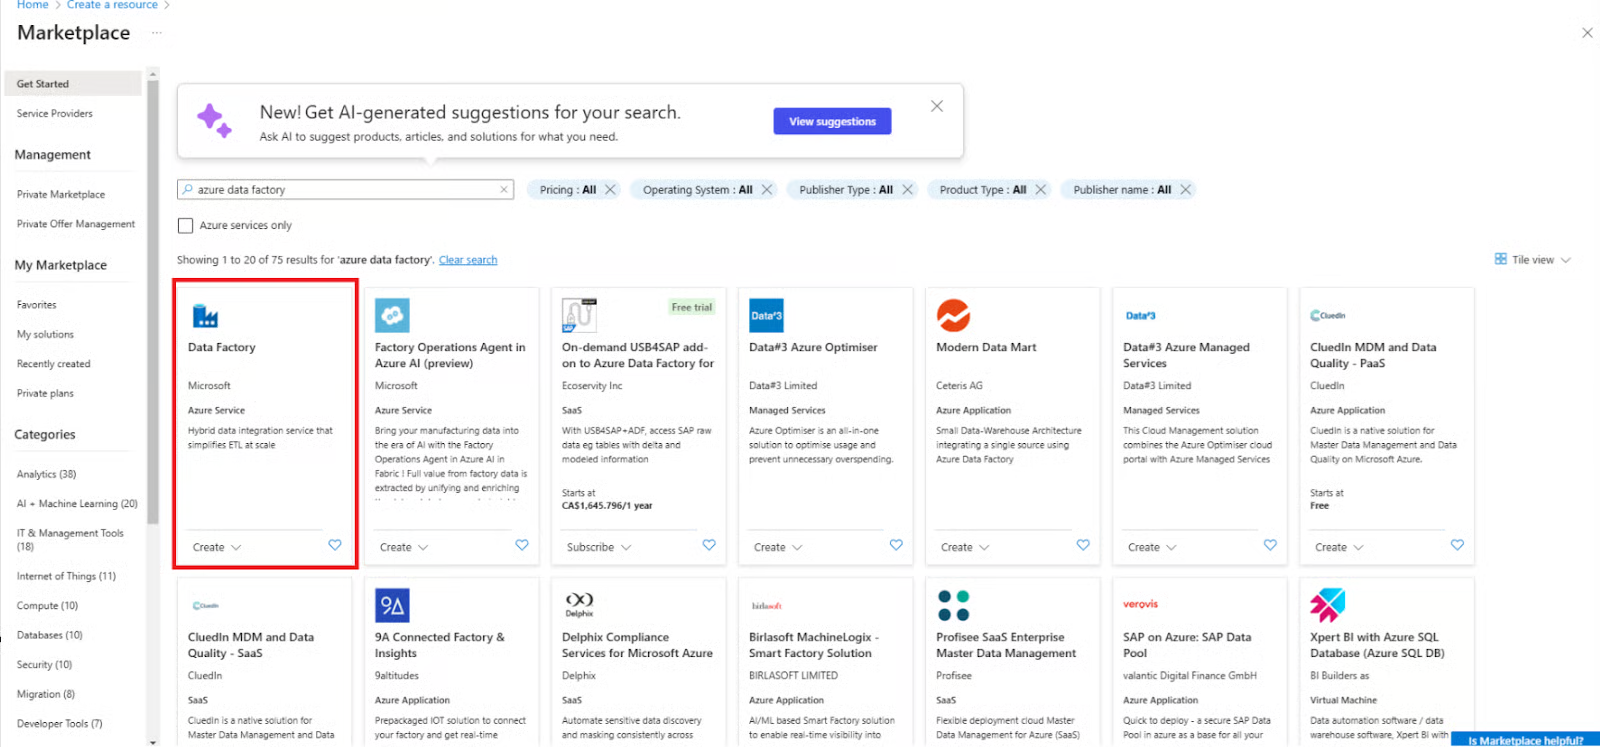
Task: Click the Modern Data Mart logo icon
Action: click(x=953, y=316)
